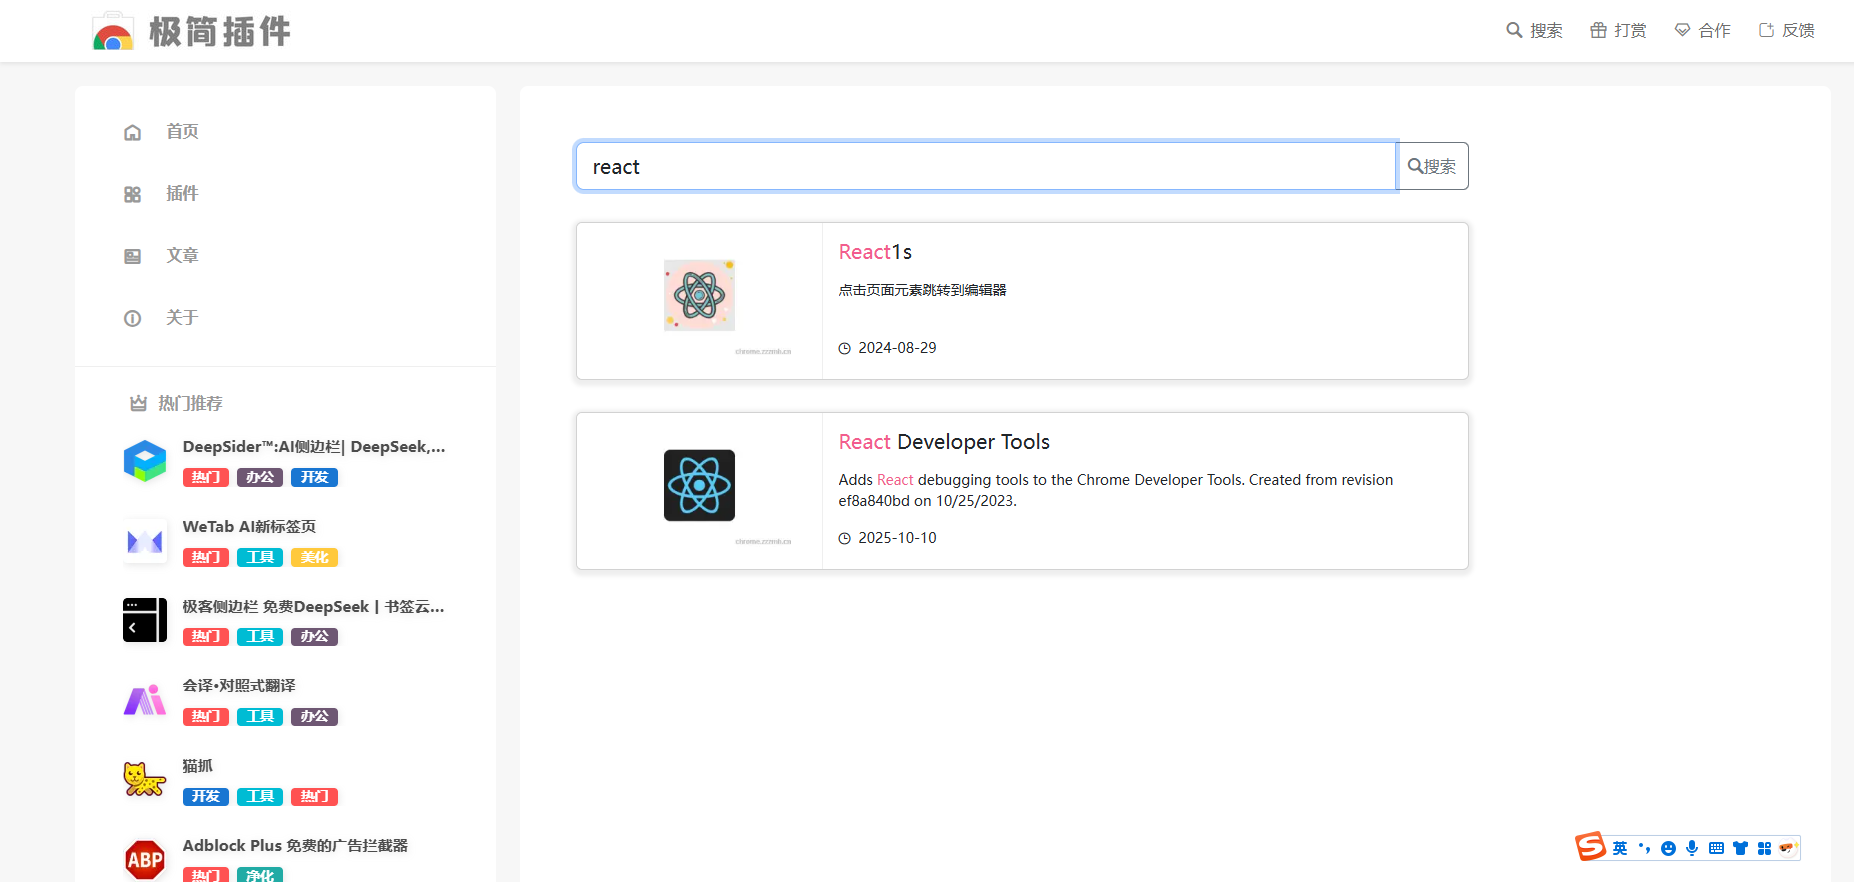Image resolution: width=1854 pixels, height=882 pixels.
Task: Click the 开发 tag under 猫抓
Action: point(206,796)
